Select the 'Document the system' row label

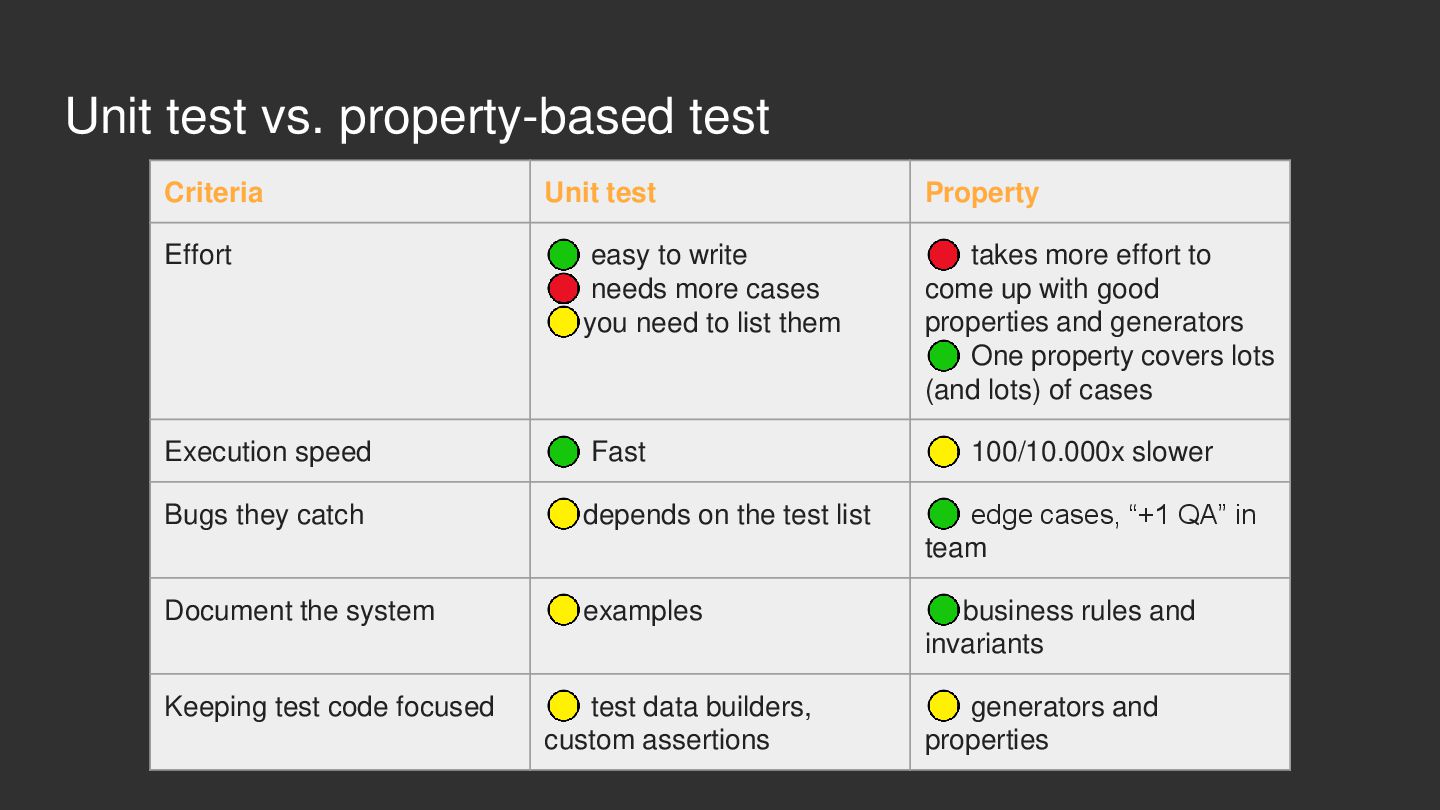point(299,611)
